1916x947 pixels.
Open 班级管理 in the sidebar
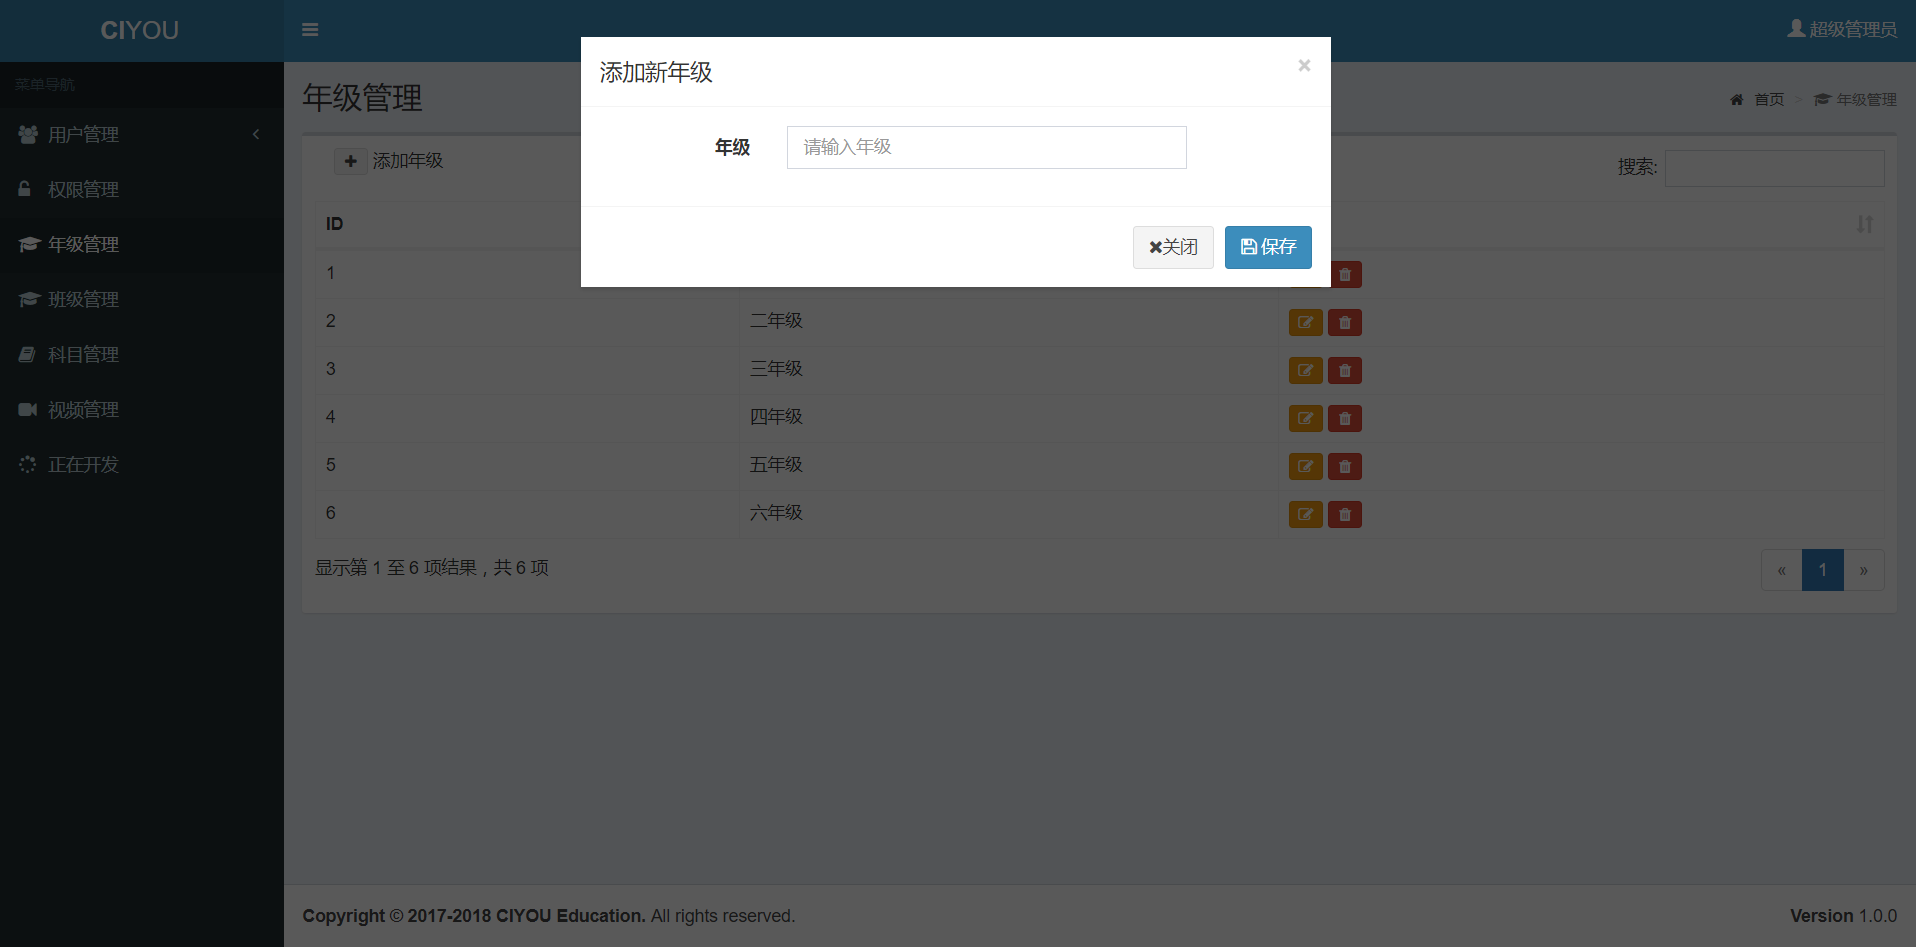pyautogui.click(x=142, y=299)
